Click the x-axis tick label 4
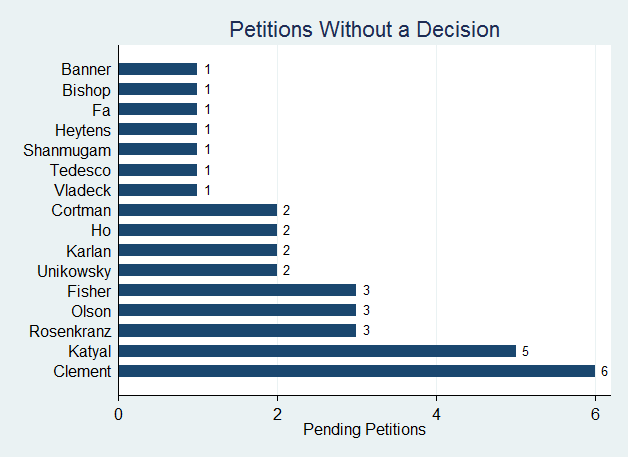 [436, 413]
